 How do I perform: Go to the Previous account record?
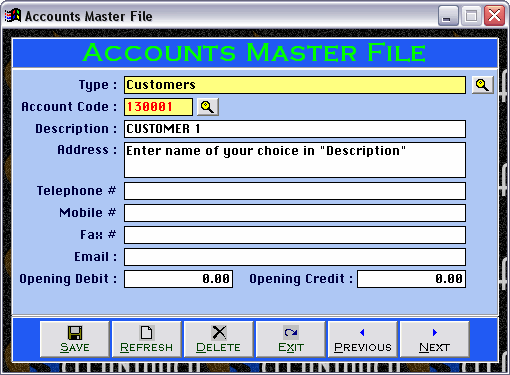363,339
